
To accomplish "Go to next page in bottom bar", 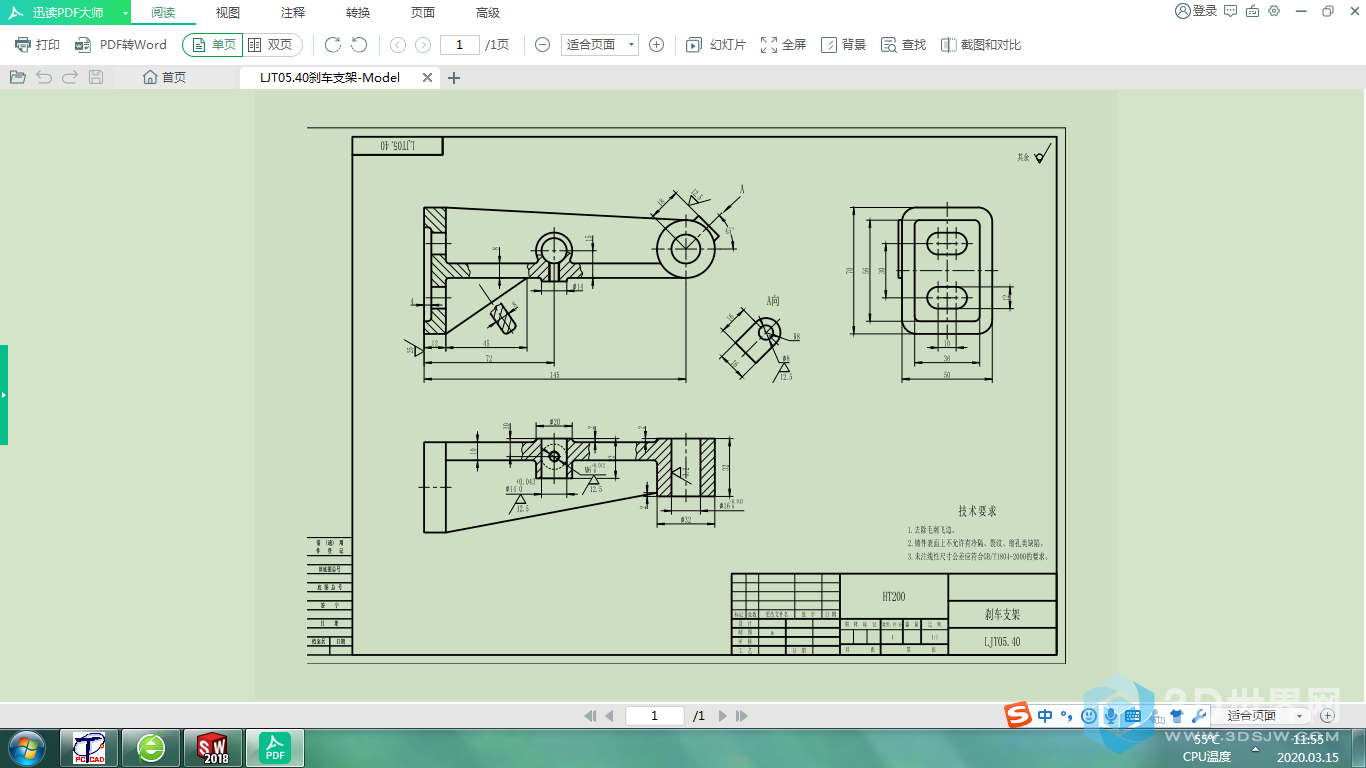I will 723,716.
